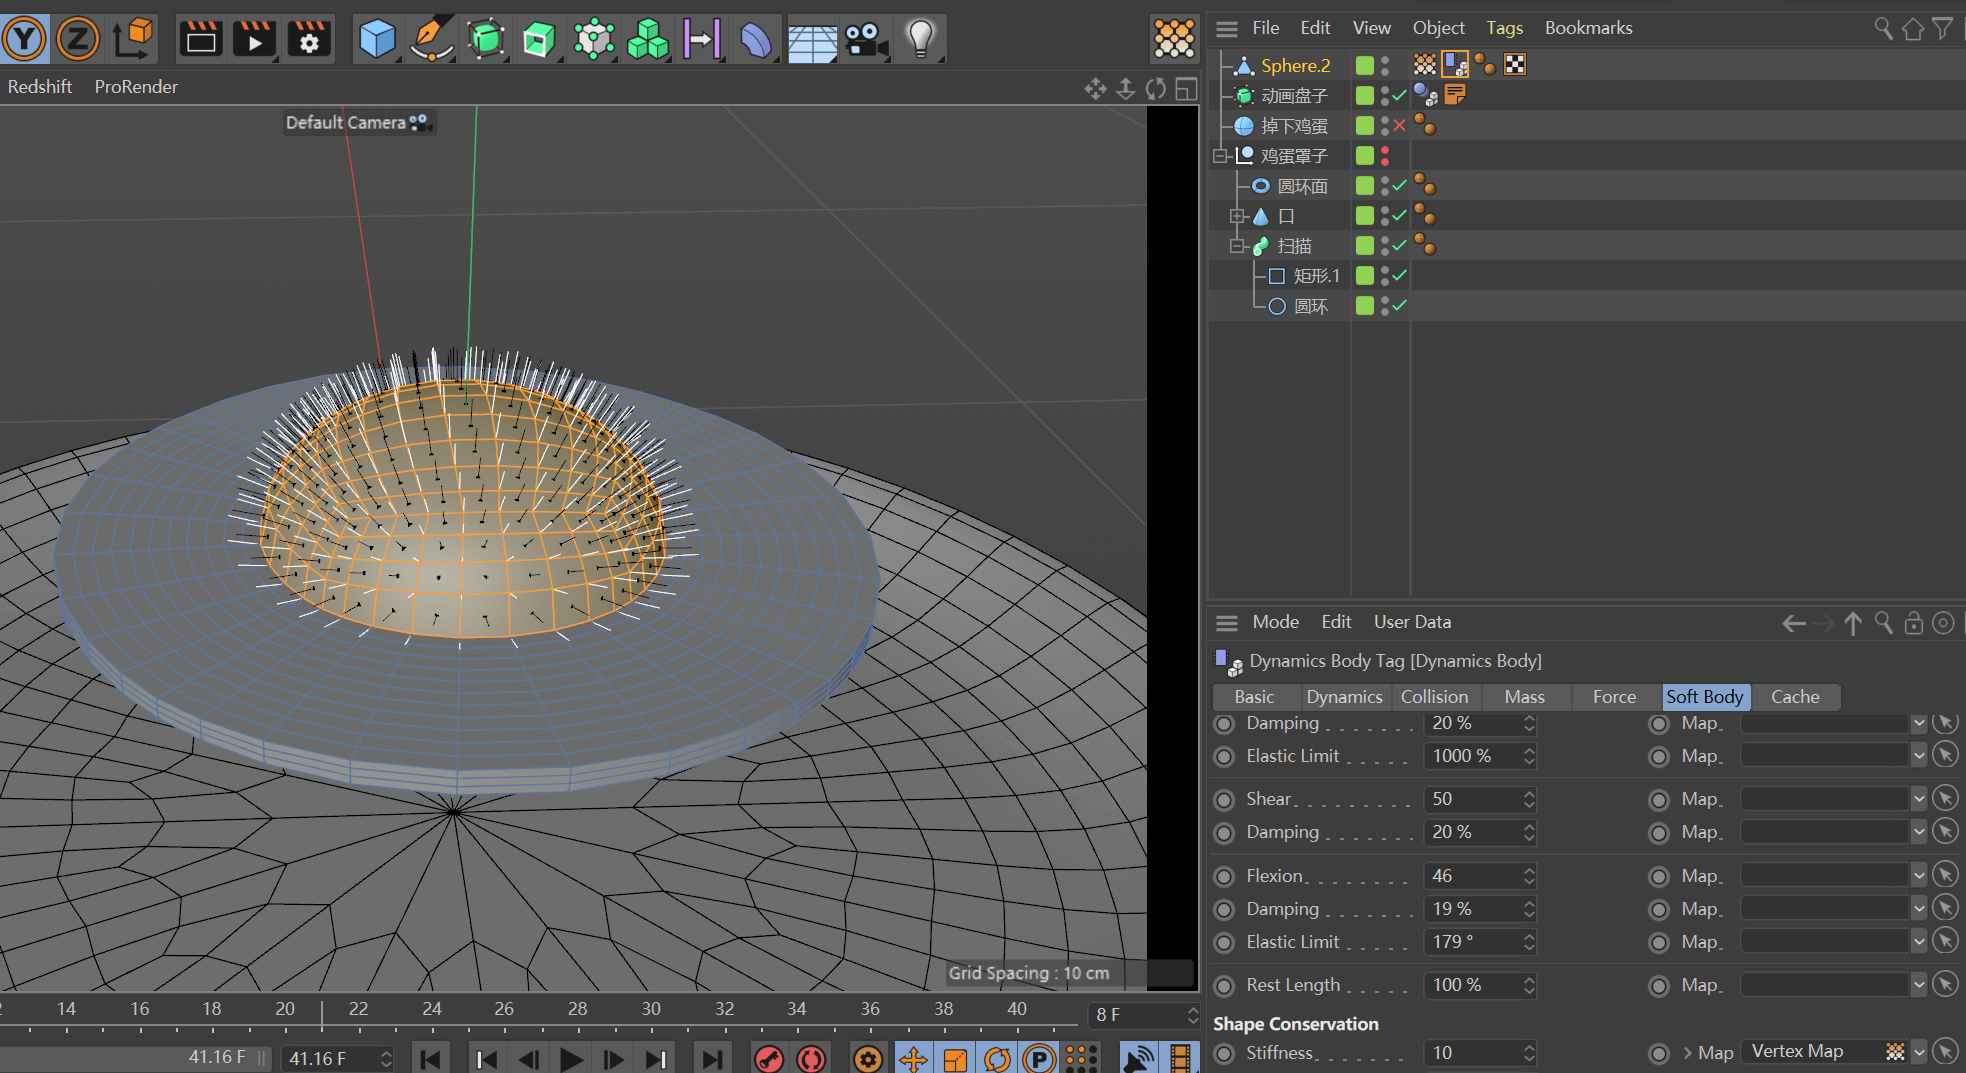Viewport: 1966px width, 1073px height.
Task: Play the animation forward
Action: [572, 1059]
